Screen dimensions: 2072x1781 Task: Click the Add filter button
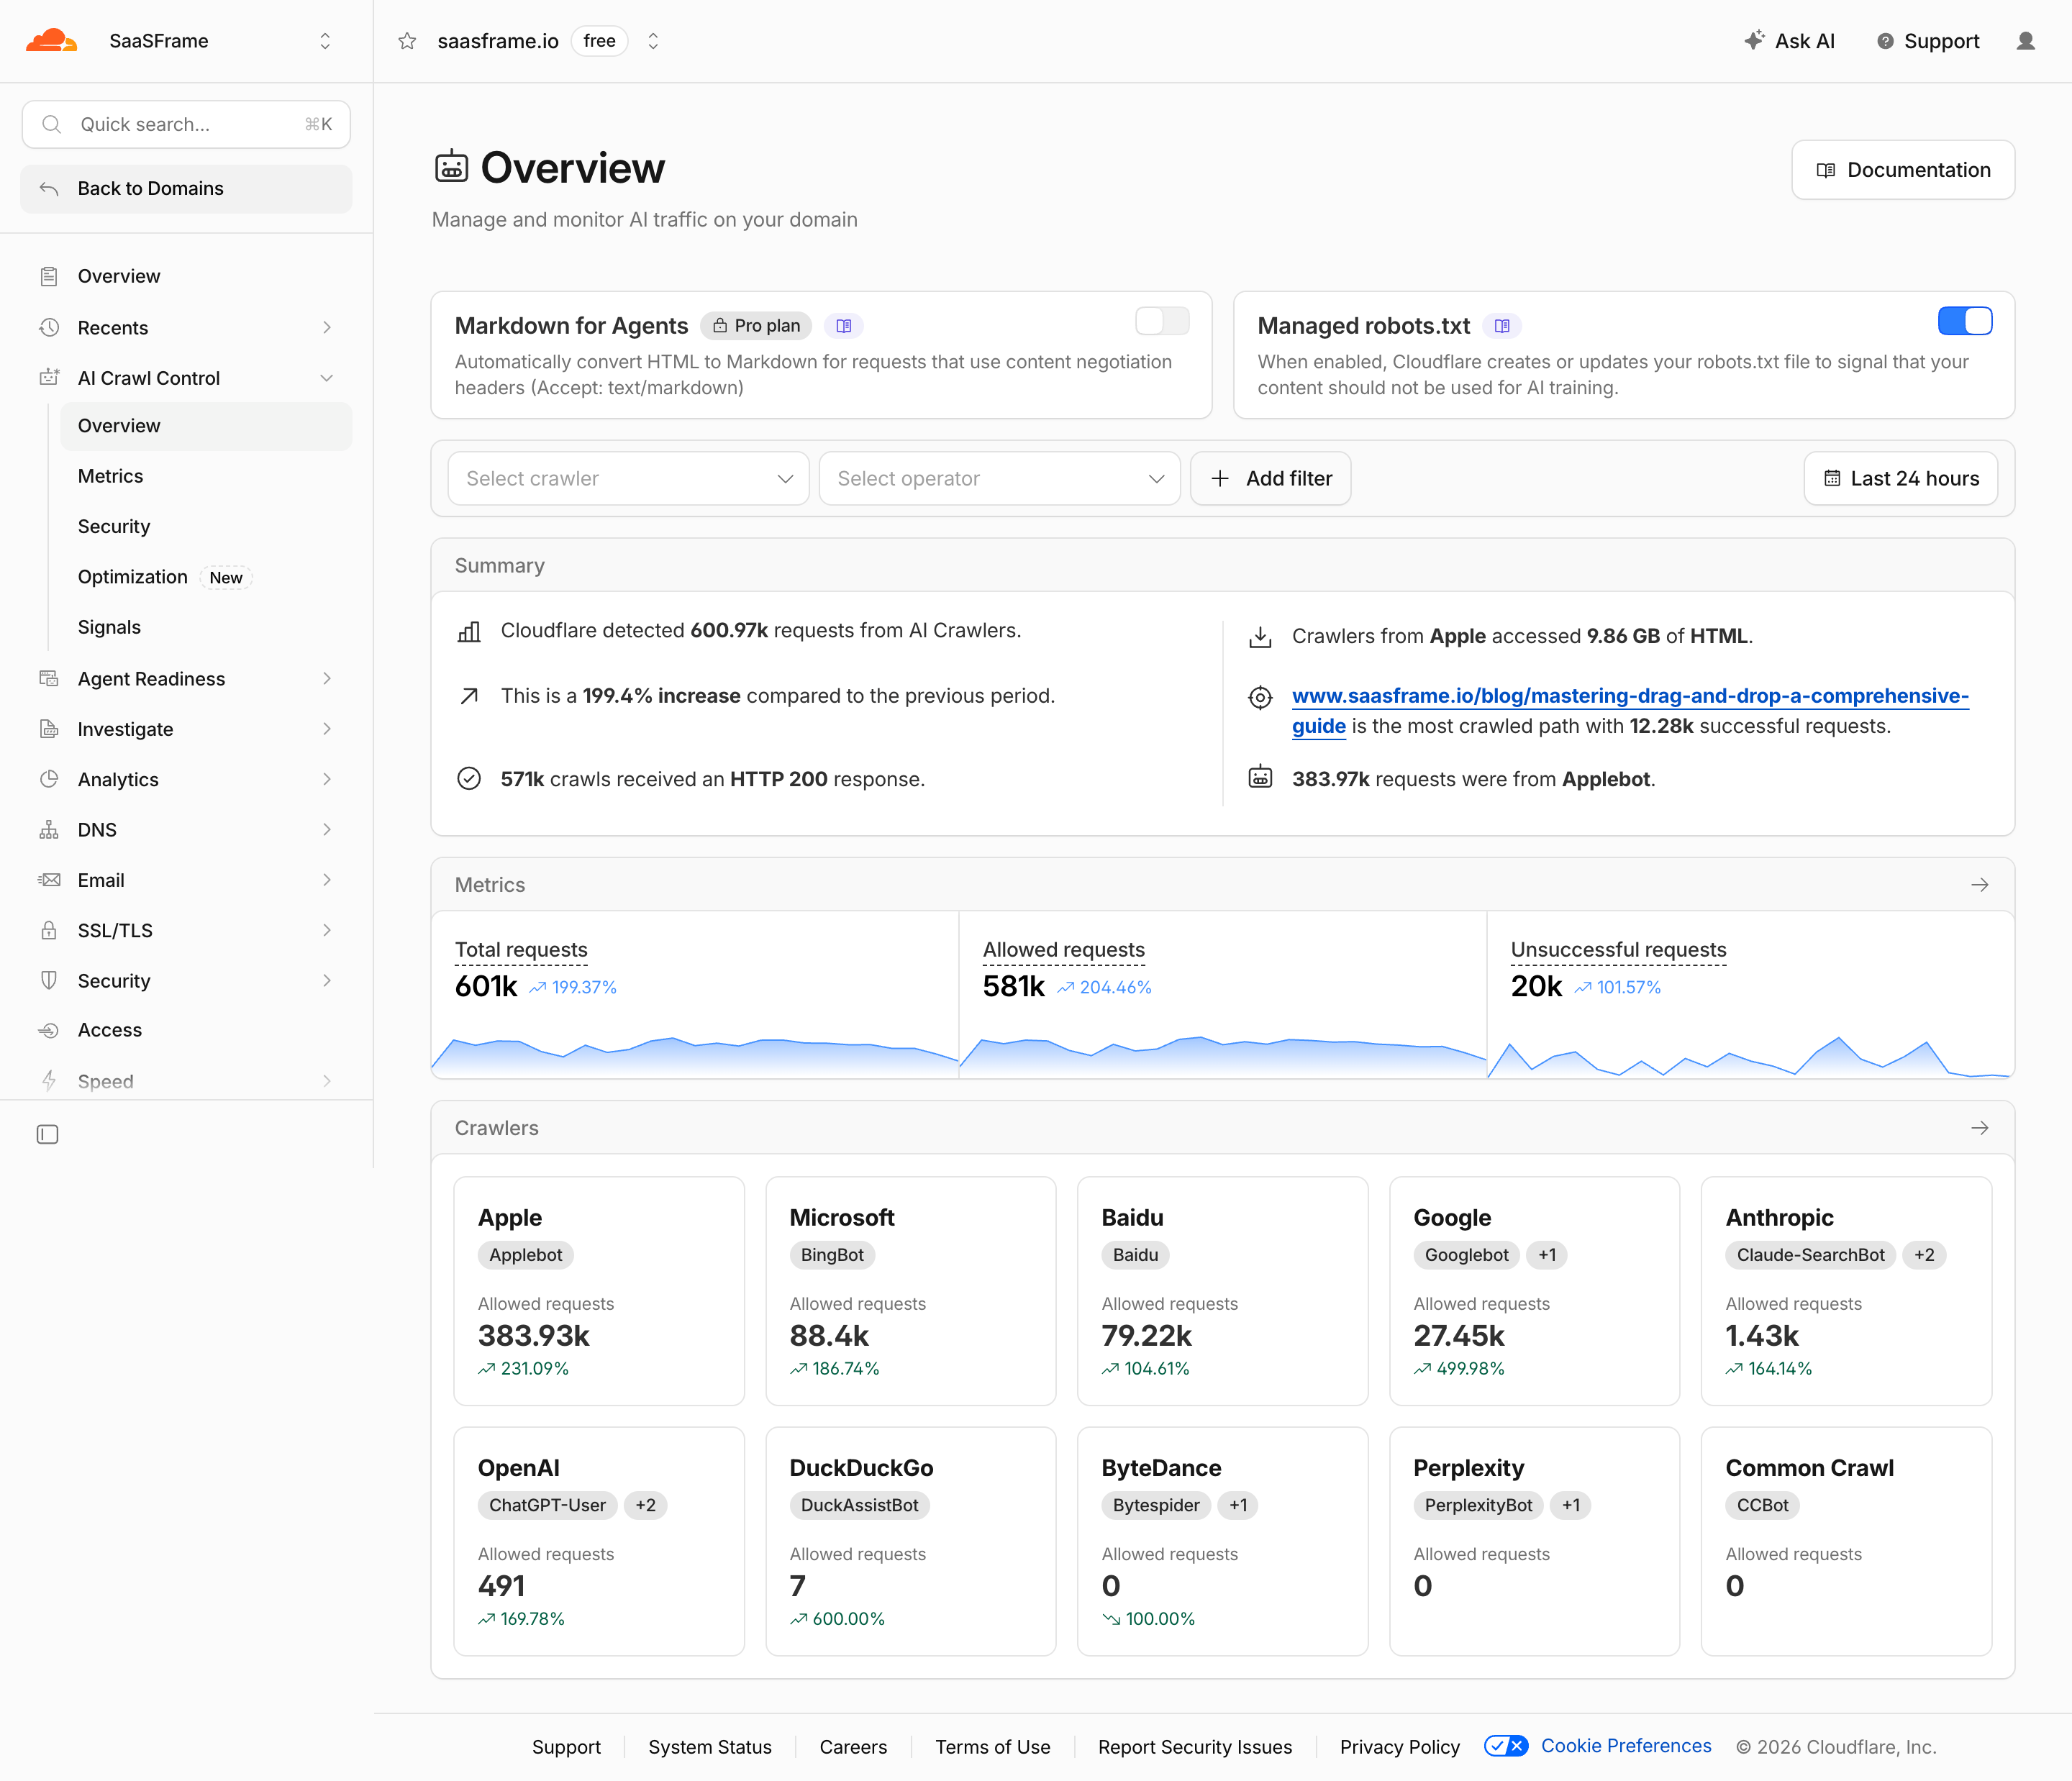point(1270,478)
